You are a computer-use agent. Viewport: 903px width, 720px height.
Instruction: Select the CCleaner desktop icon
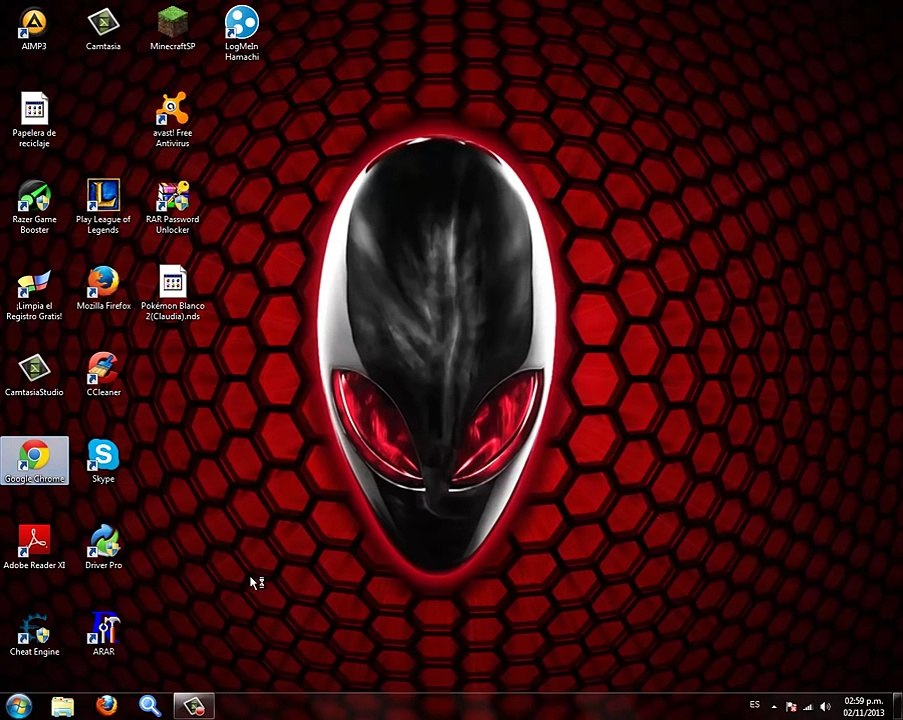pos(103,370)
